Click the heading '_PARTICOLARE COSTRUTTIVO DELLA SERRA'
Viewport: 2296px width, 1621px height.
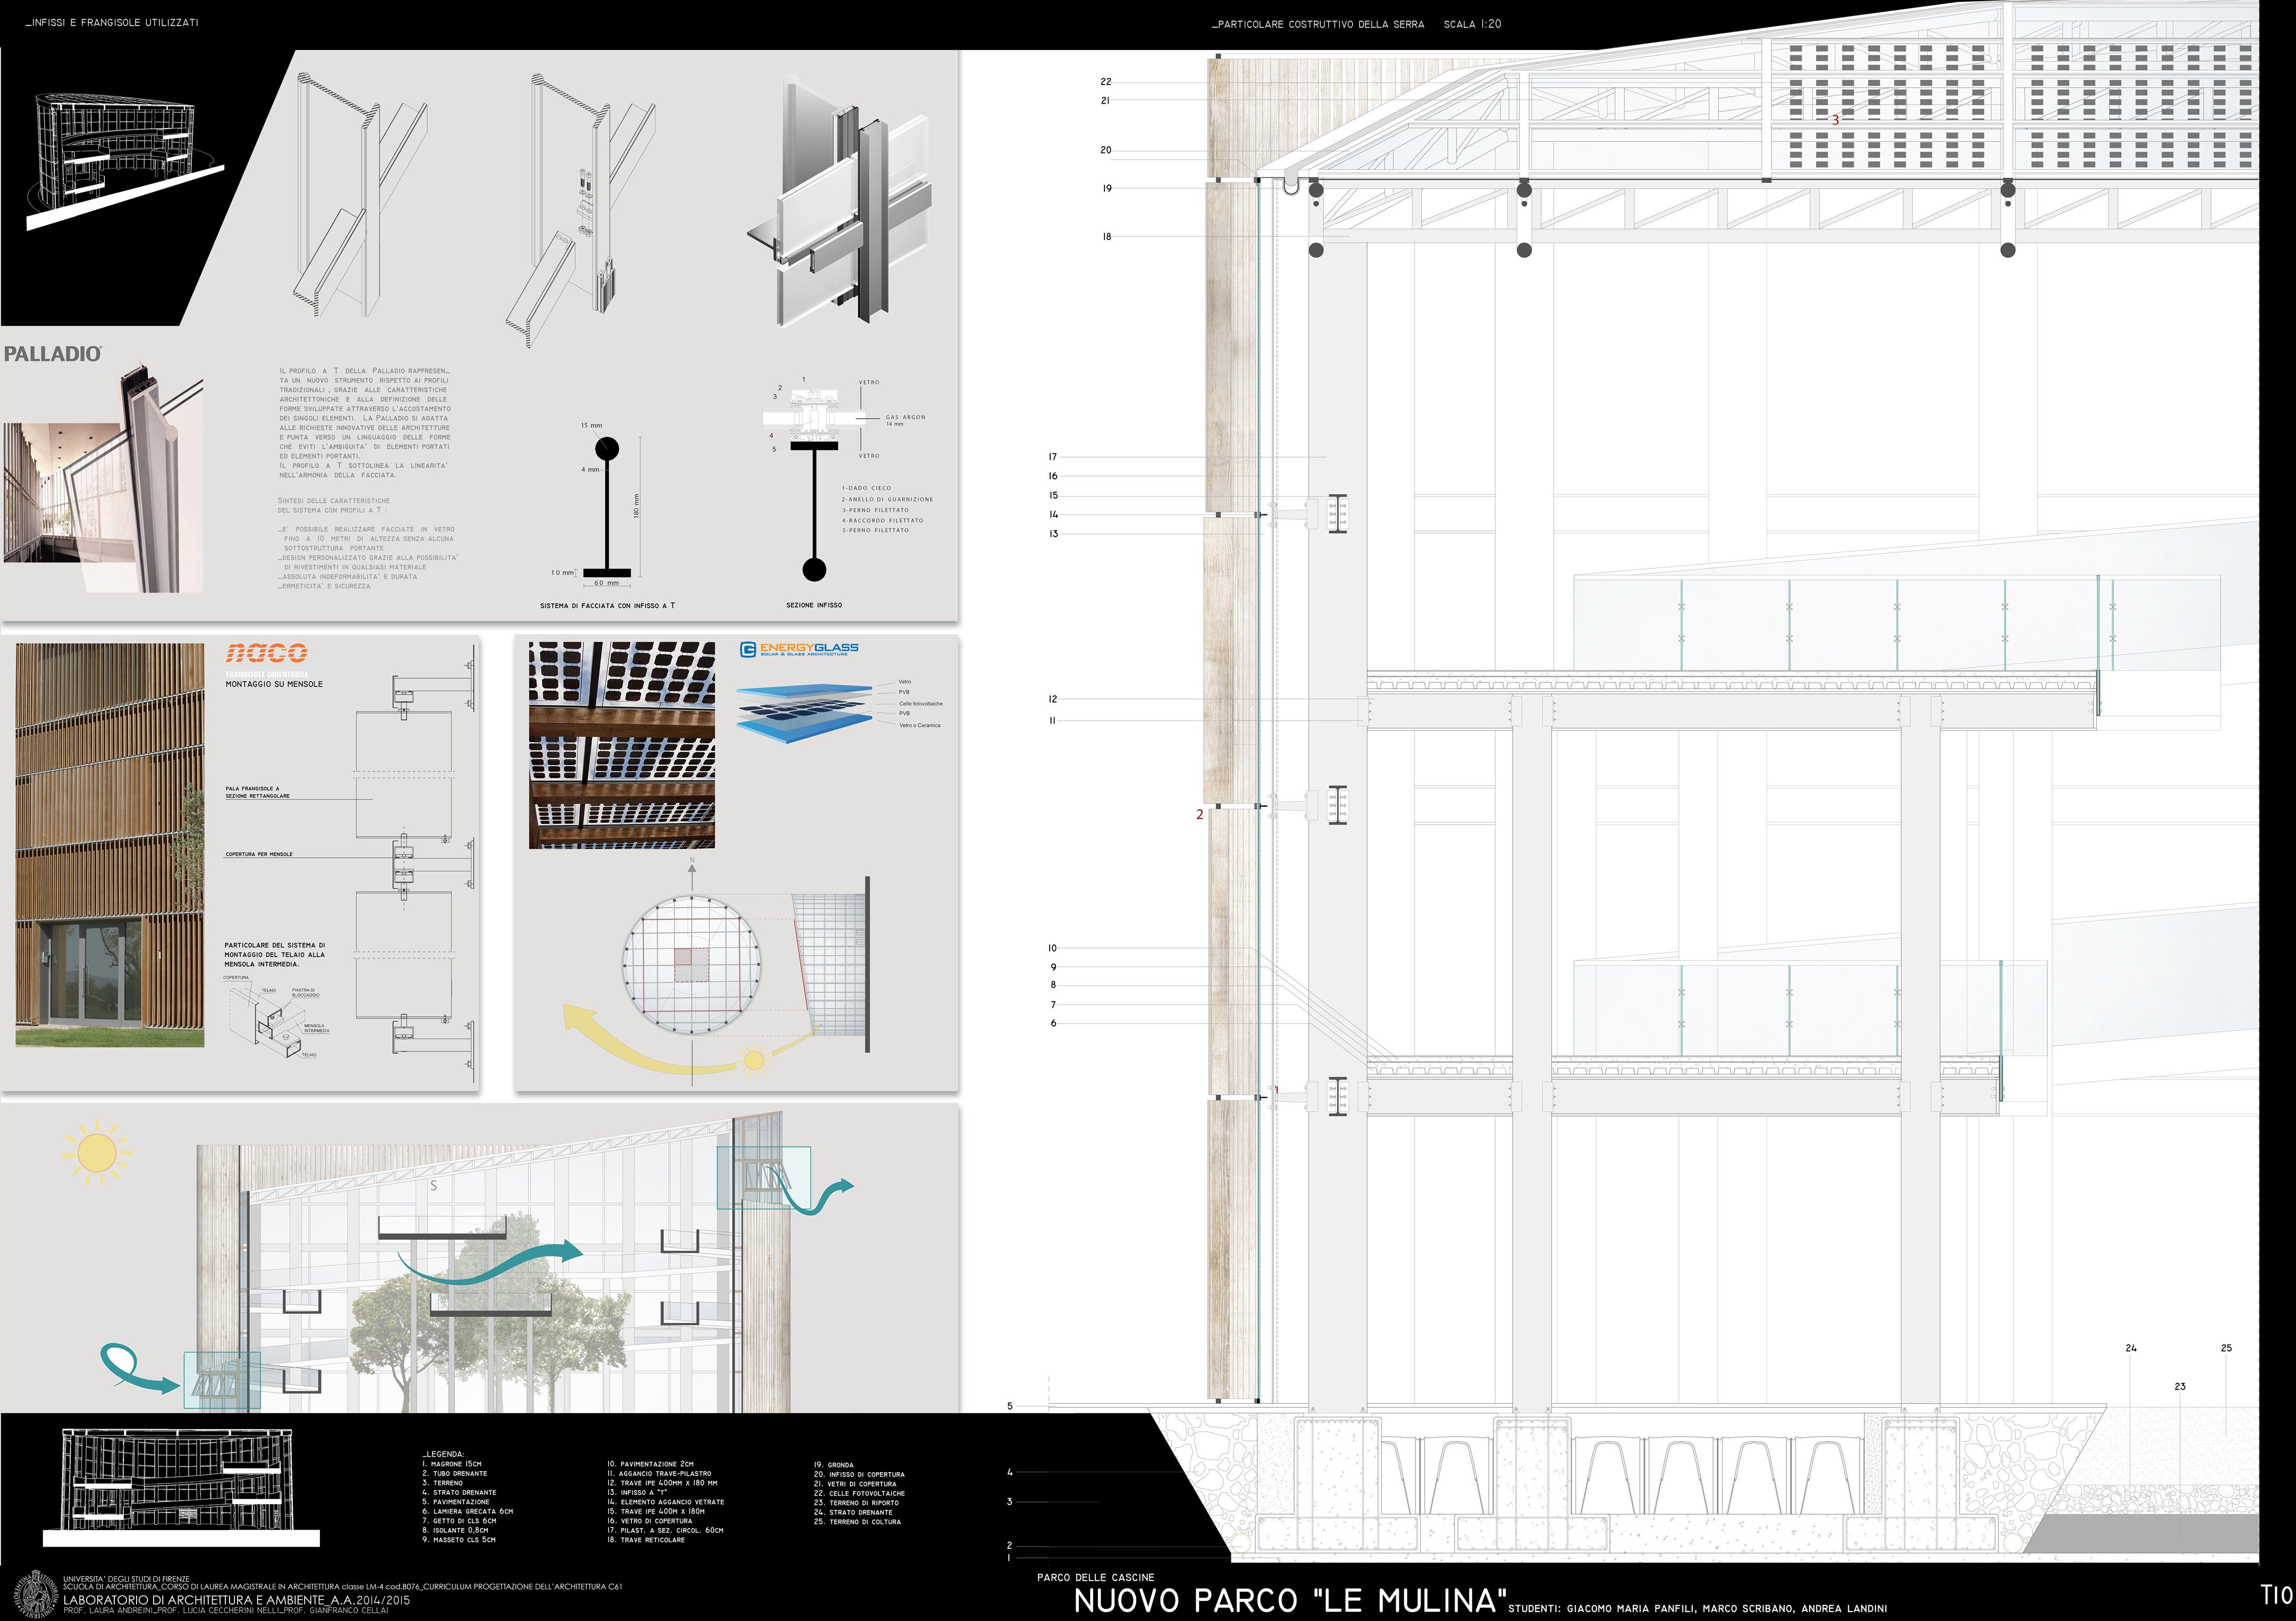[x=1318, y=24]
